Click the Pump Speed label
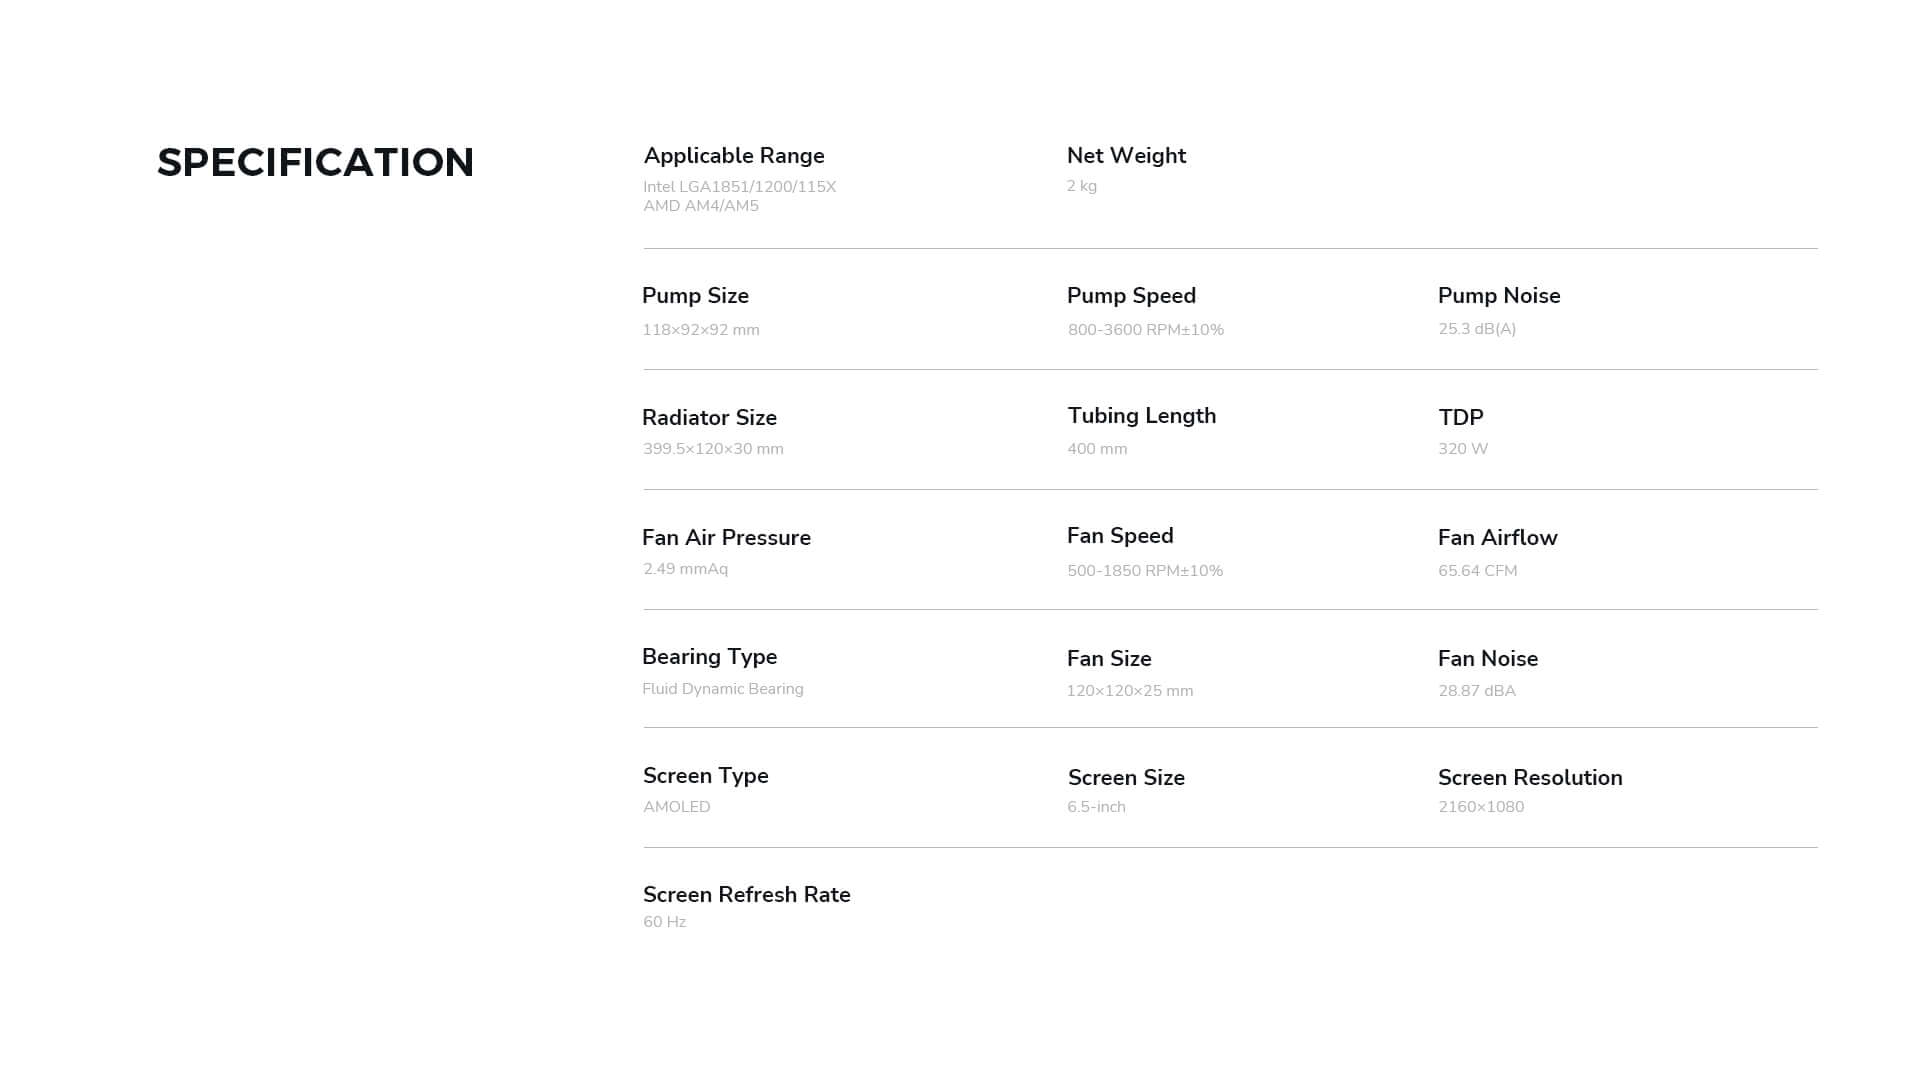Screen dimensions: 1920x1072 tap(1131, 296)
